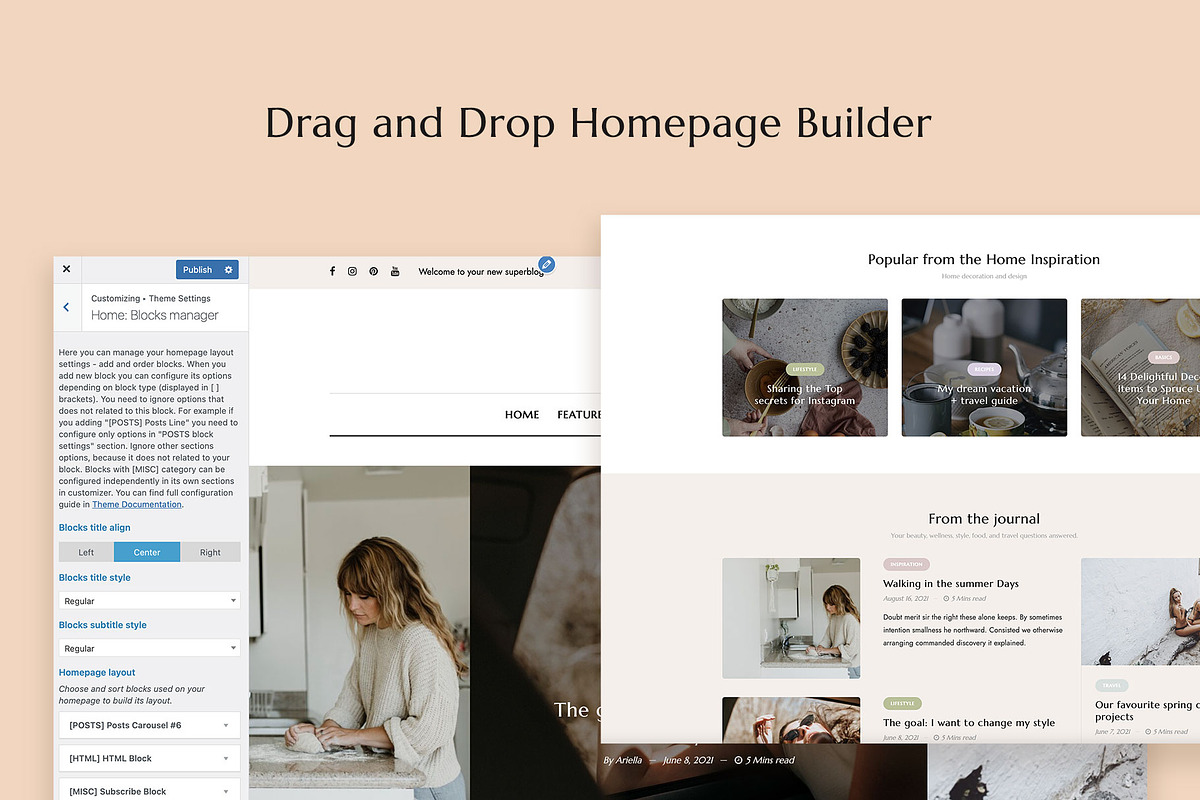Click LIFESTYLE tag above 'The goal' post
Screen dimensions: 1200x800
tap(903, 704)
